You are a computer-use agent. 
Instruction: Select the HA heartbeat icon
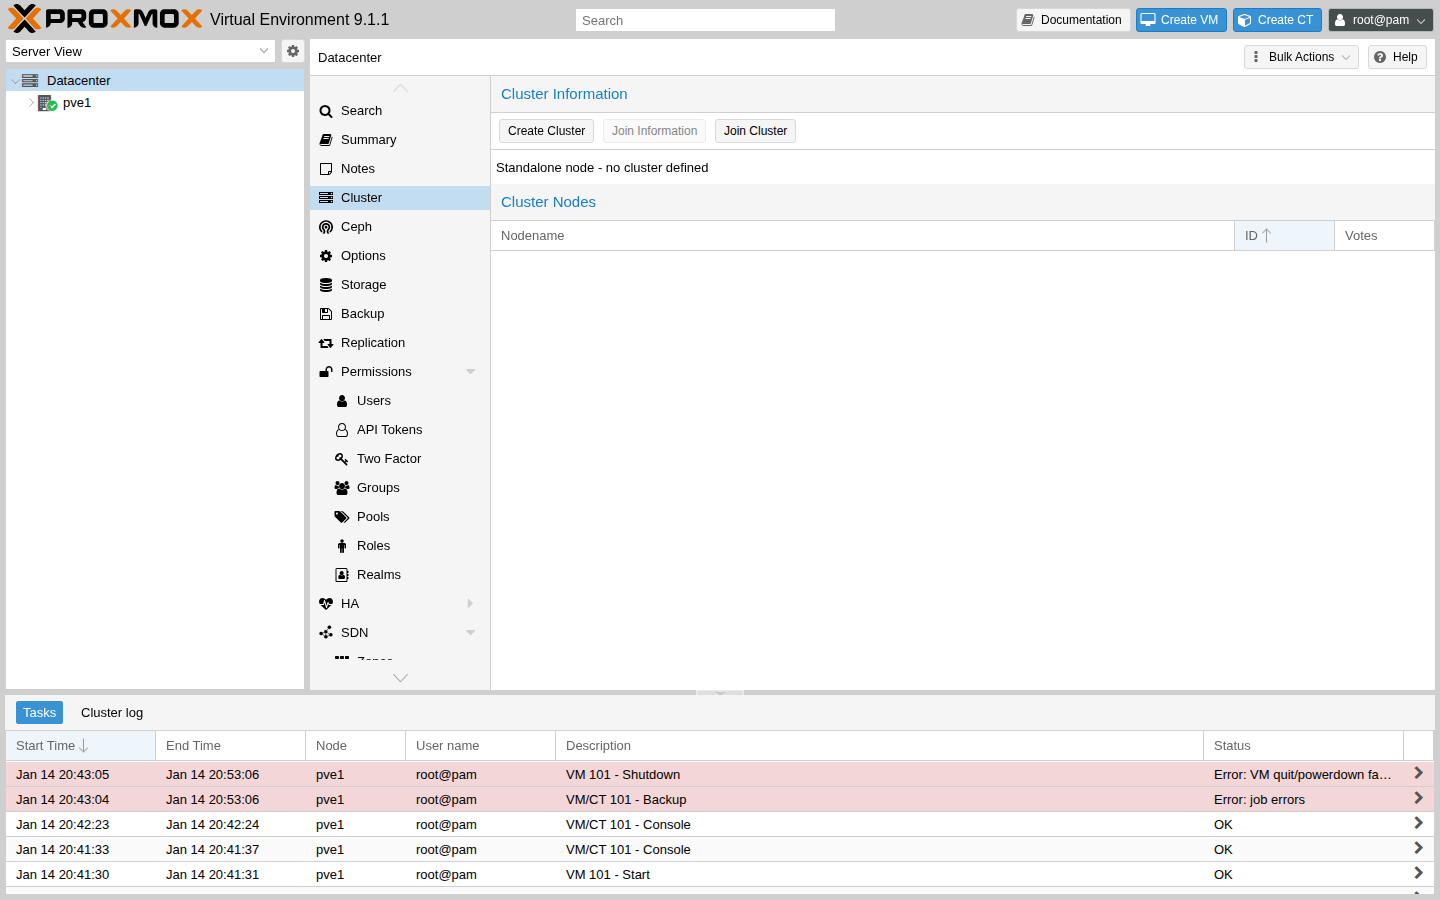tap(326, 604)
